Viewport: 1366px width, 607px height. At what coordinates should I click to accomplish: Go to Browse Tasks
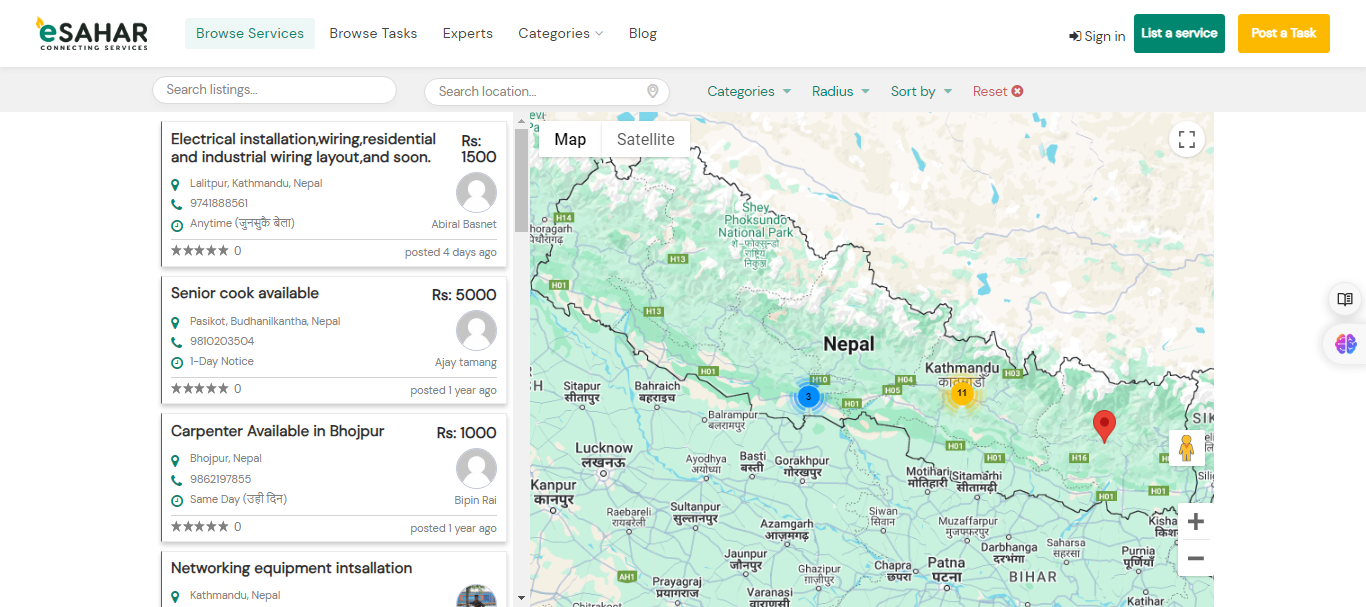373,33
